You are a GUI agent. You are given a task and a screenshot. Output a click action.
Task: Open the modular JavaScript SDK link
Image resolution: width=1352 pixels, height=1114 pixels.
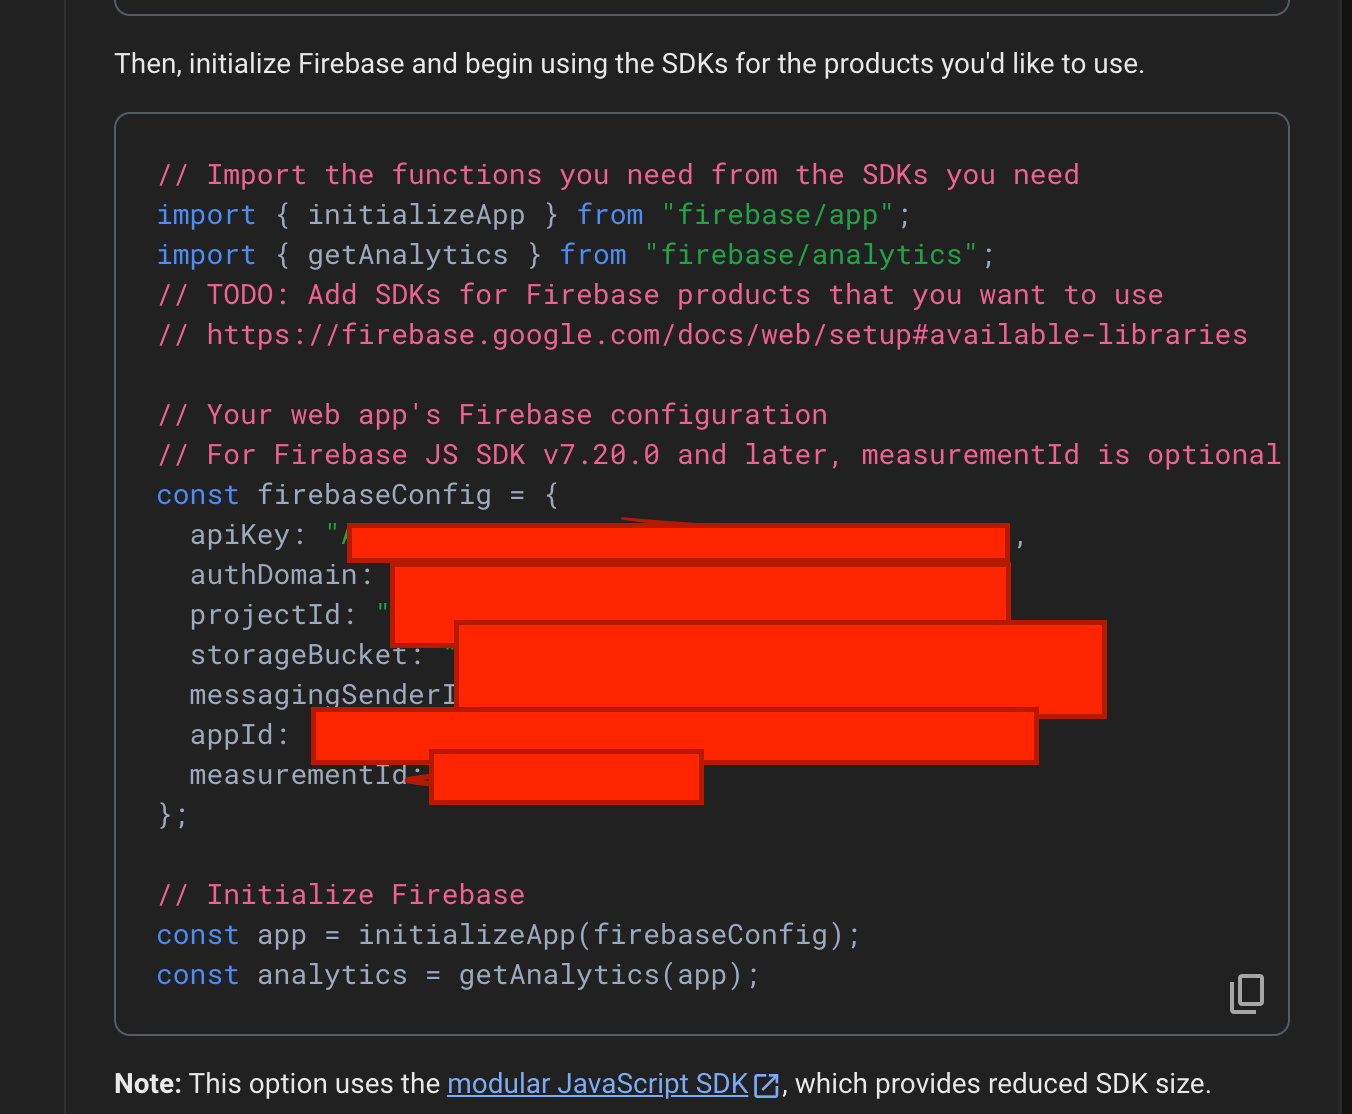597,1084
